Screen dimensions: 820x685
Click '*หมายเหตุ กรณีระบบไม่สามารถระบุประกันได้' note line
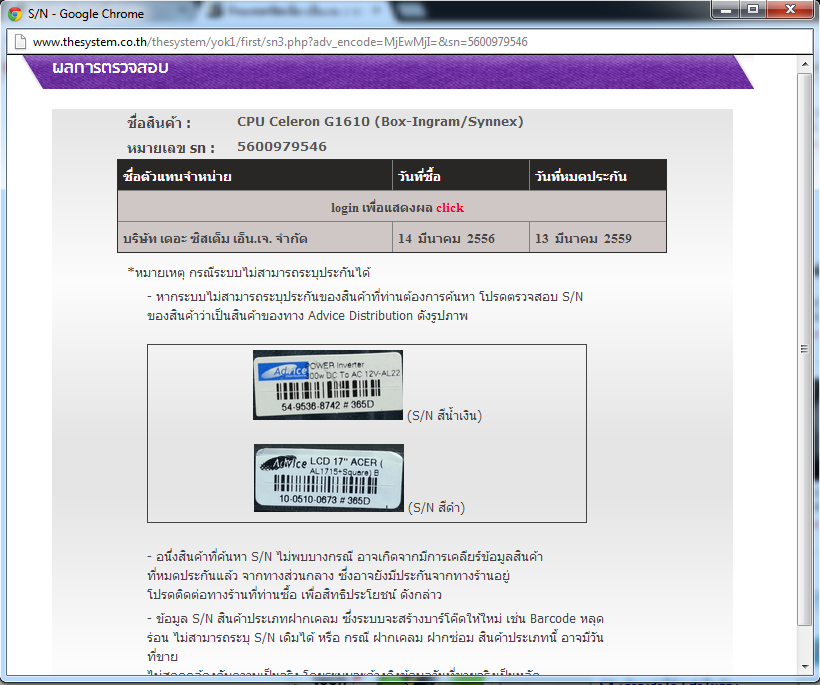point(249,272)
